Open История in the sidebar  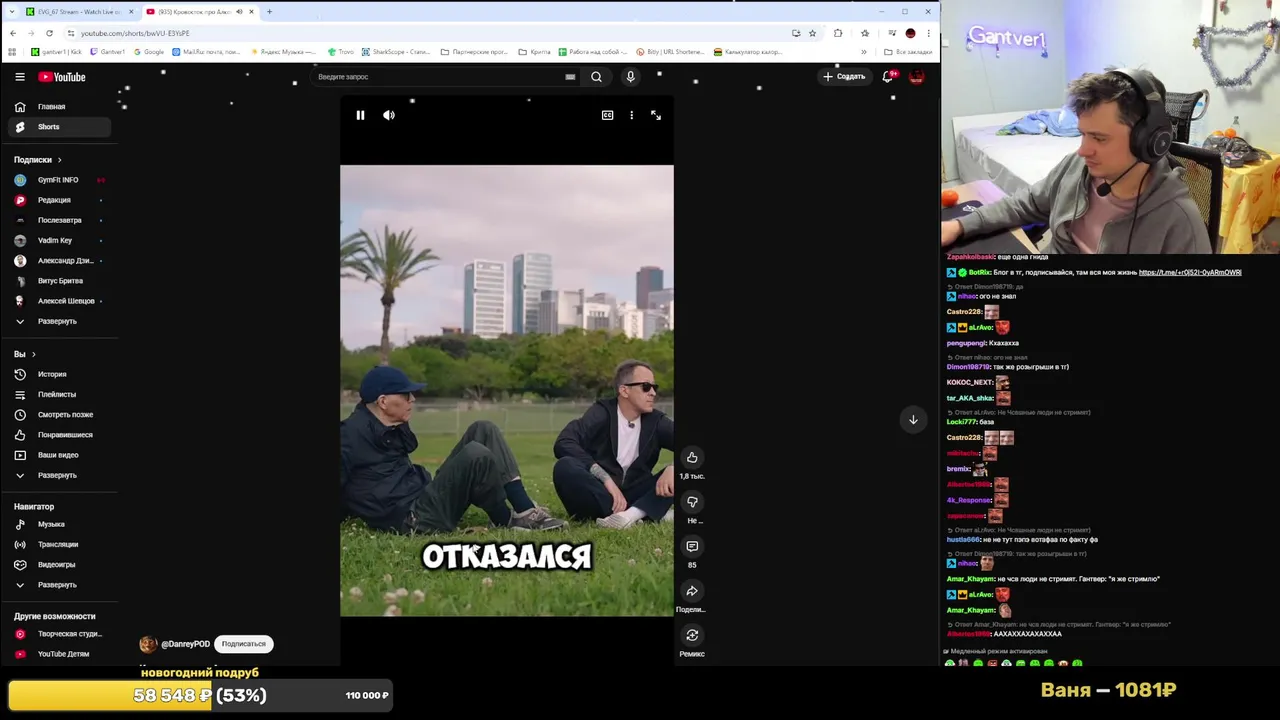(60, 374)
